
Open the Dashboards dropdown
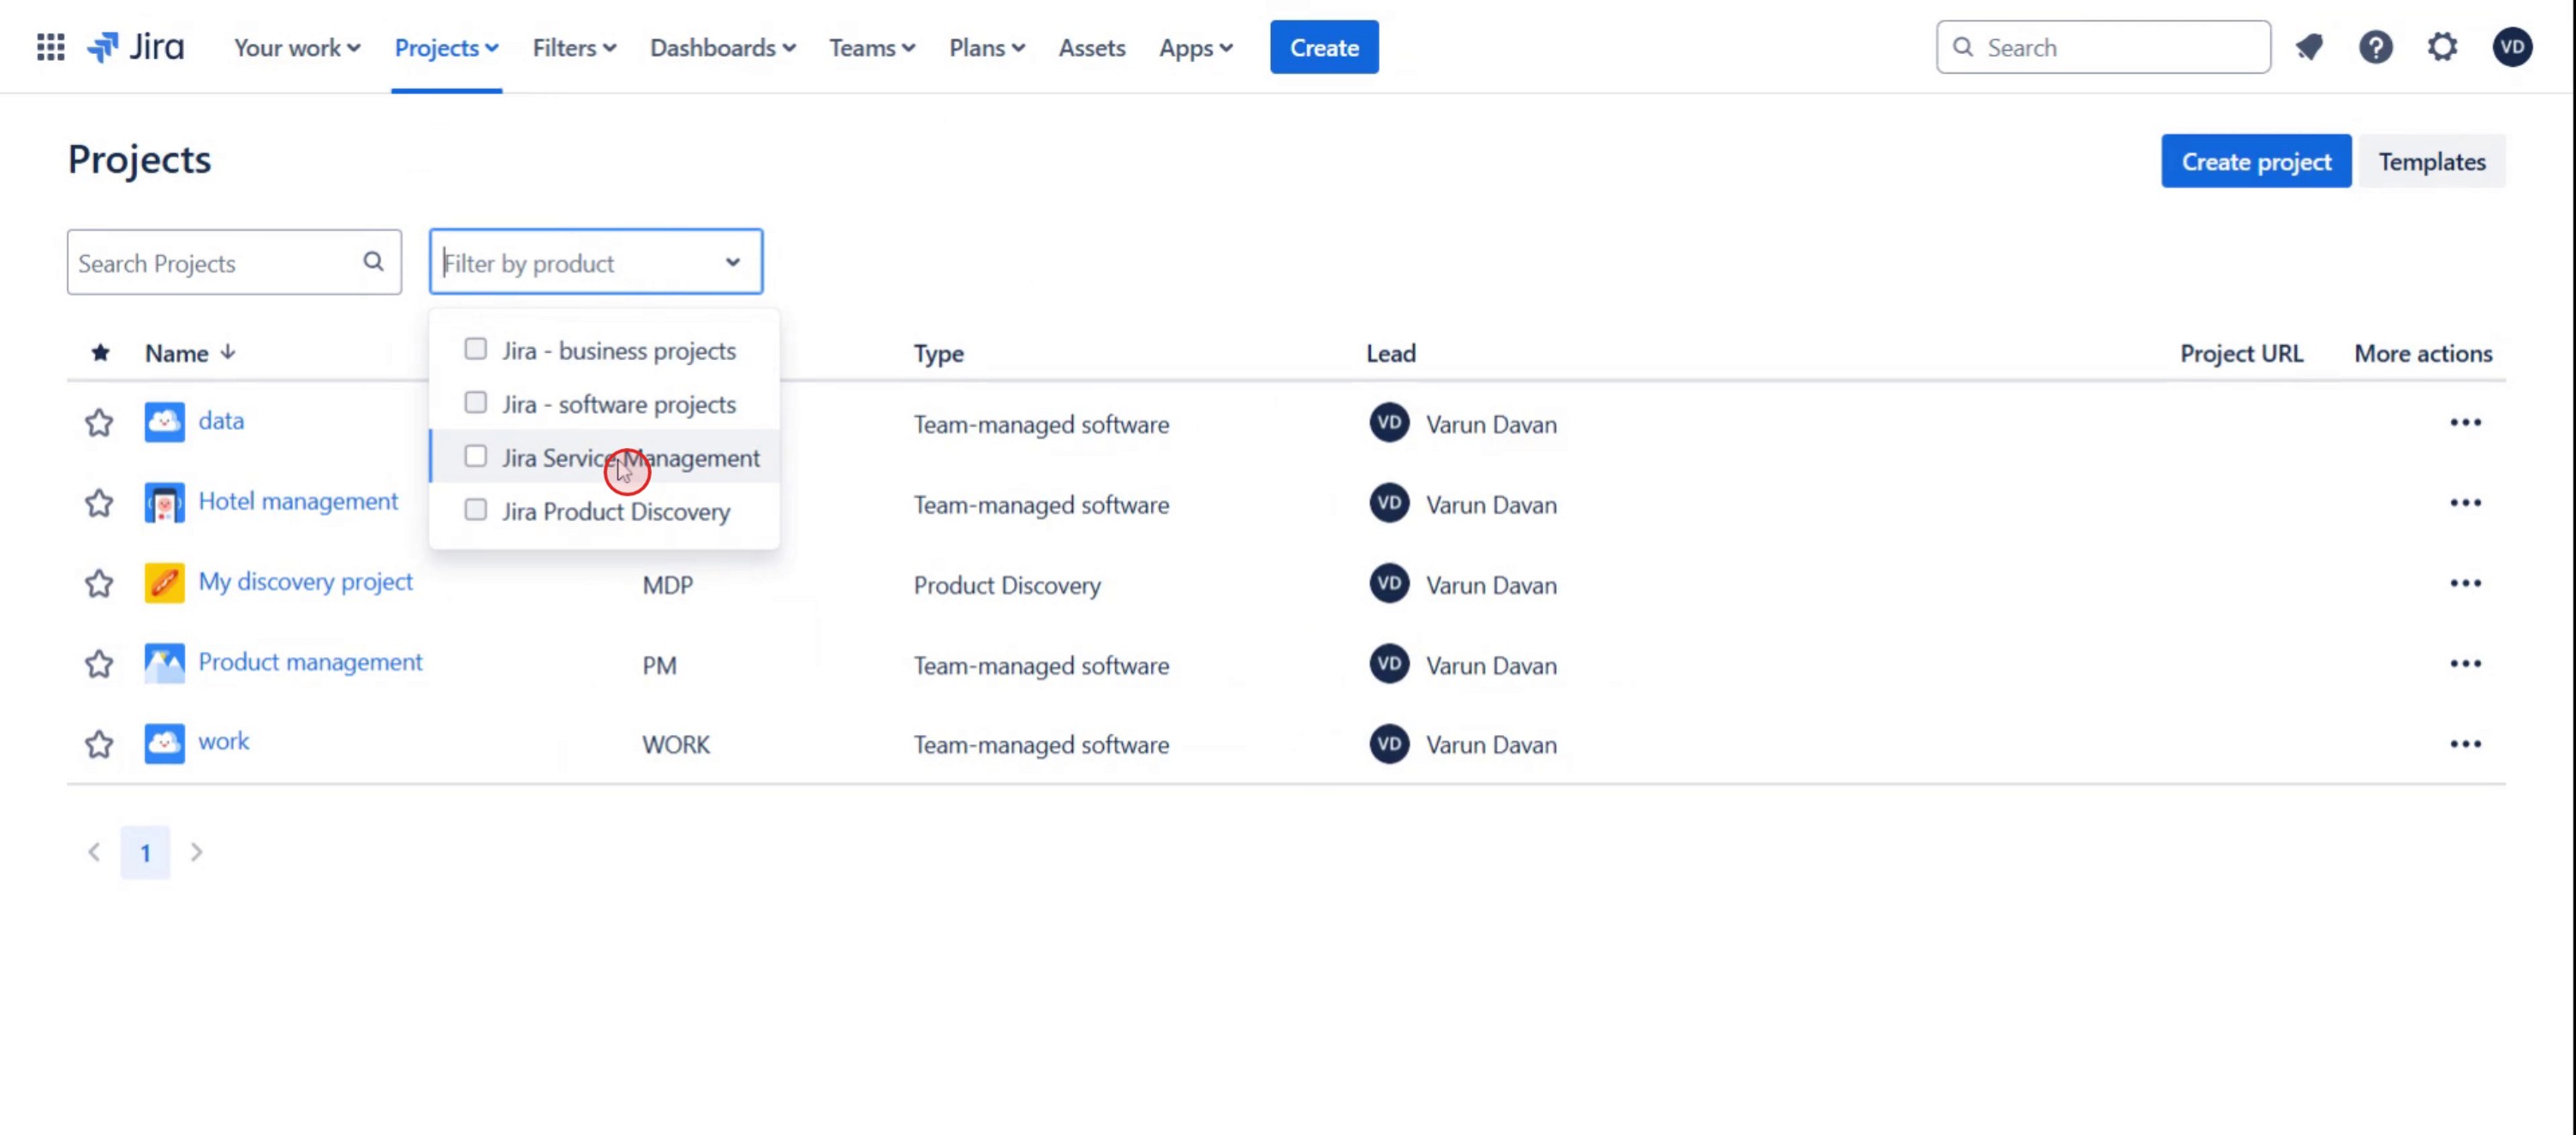point(722,48)
